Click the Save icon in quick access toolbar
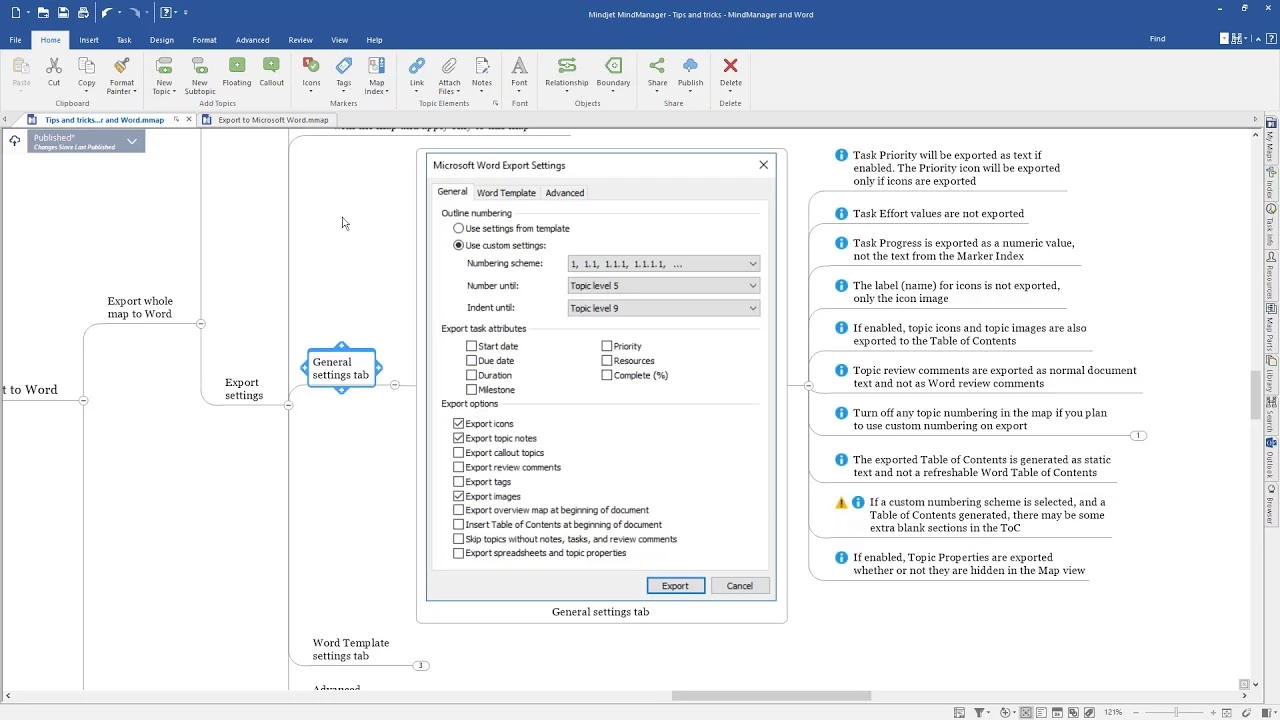 coord(63,13)
